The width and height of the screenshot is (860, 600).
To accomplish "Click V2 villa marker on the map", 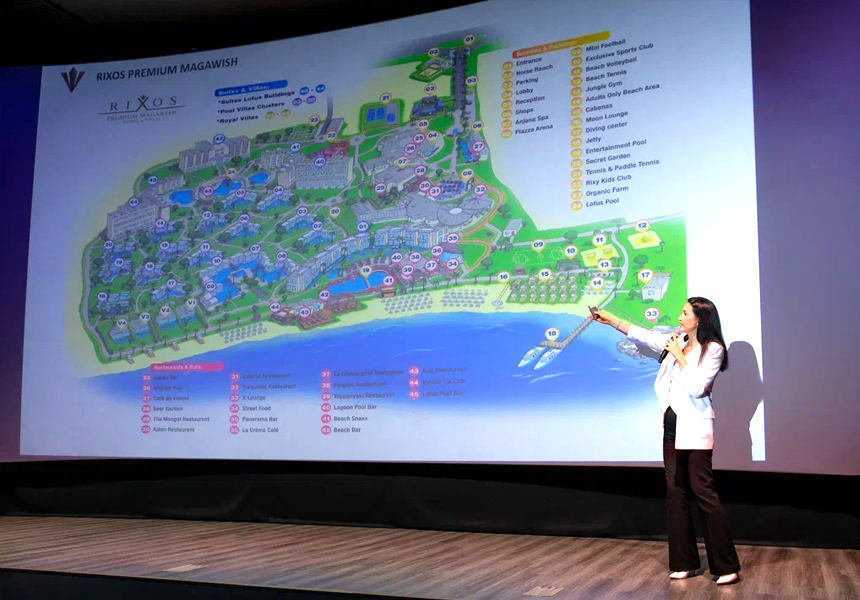I will 166,310.
